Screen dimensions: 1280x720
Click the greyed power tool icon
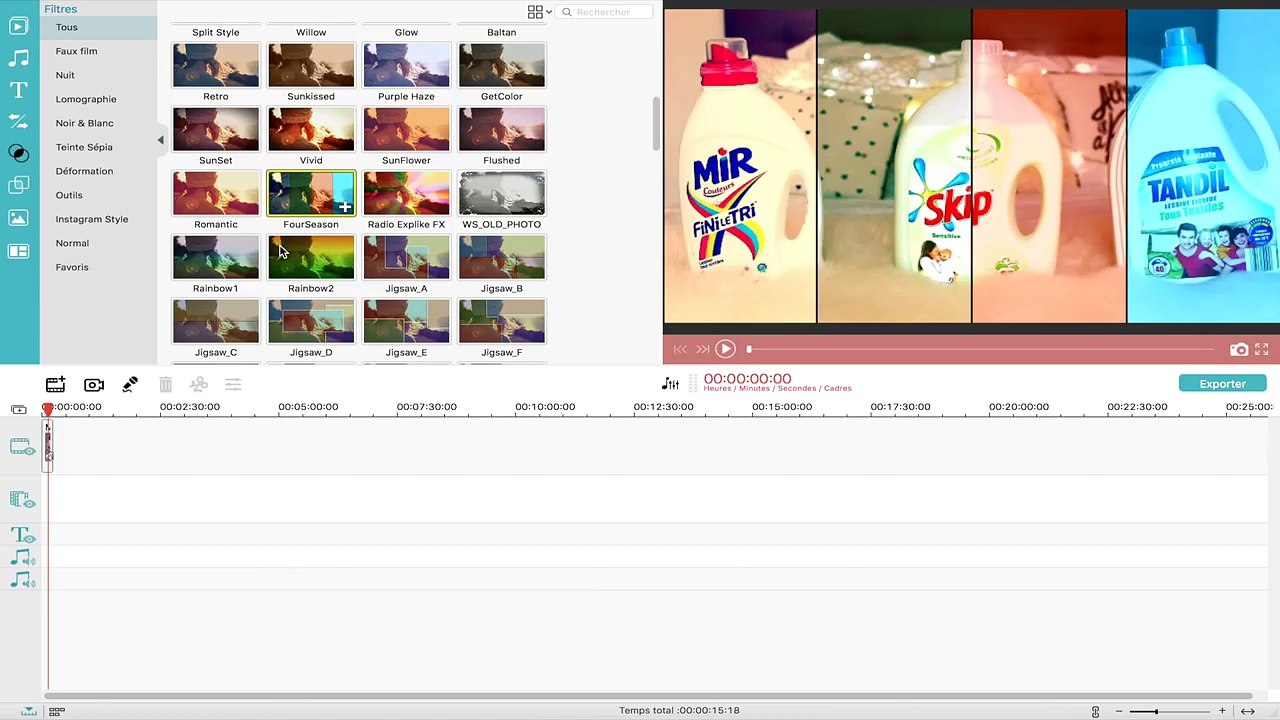pos(199,384)
